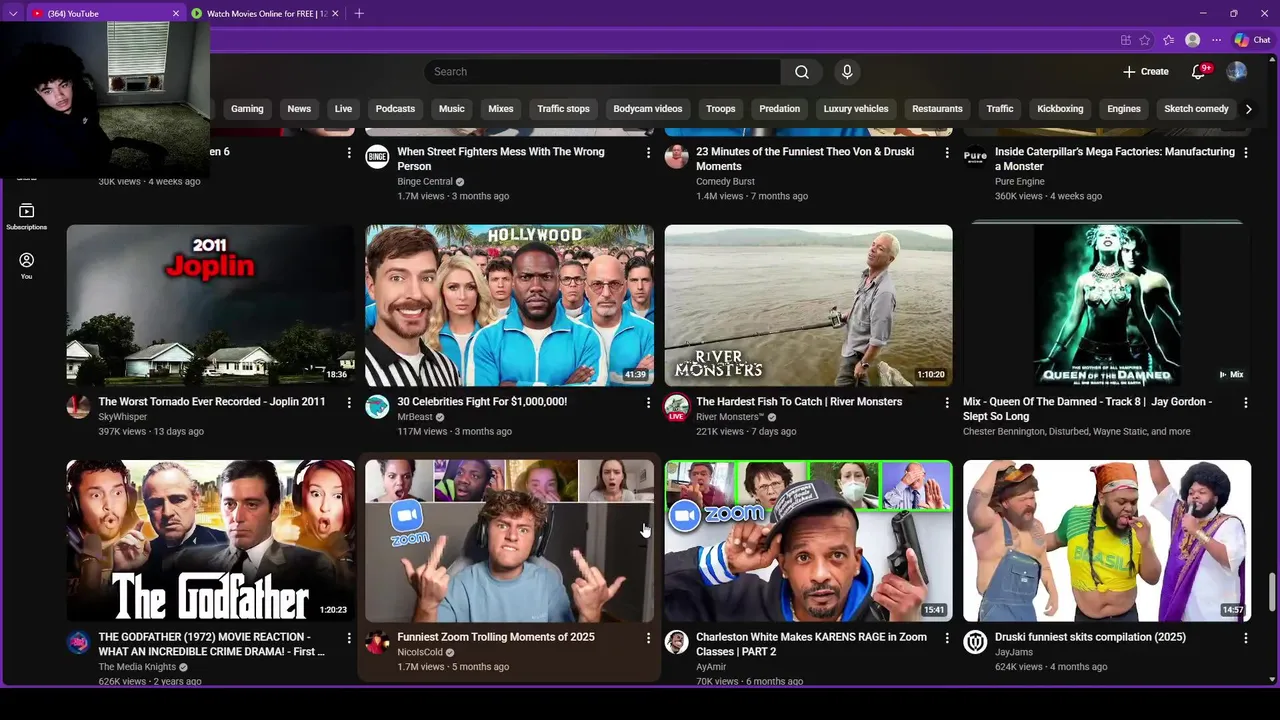Open Funniest Zoom Trolling Moments of 2025 title
1280x720 pixels.
496,637
